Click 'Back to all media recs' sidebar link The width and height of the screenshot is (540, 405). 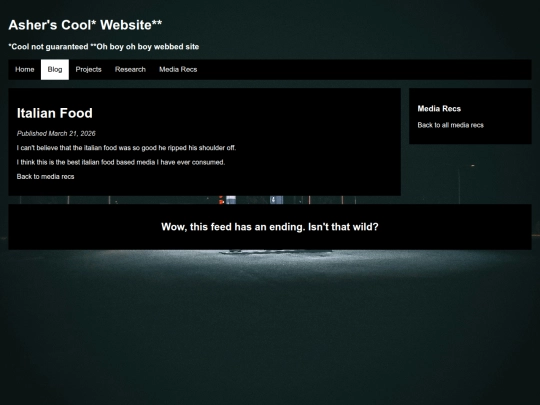(x=450, y=125)
